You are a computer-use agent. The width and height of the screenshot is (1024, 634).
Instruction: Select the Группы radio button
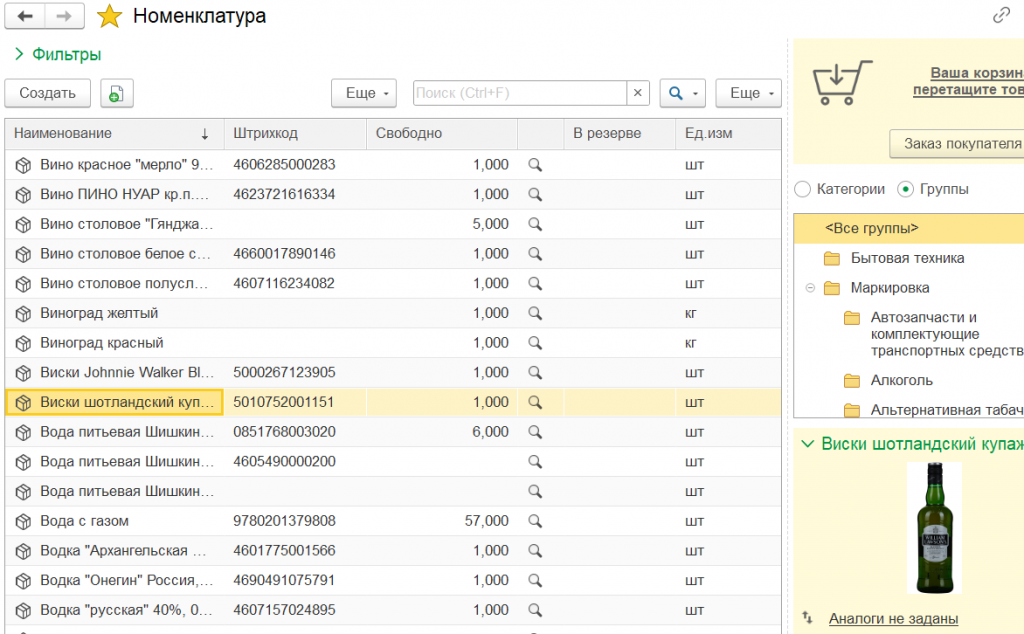pyautogui.click(x=906, y=189)
